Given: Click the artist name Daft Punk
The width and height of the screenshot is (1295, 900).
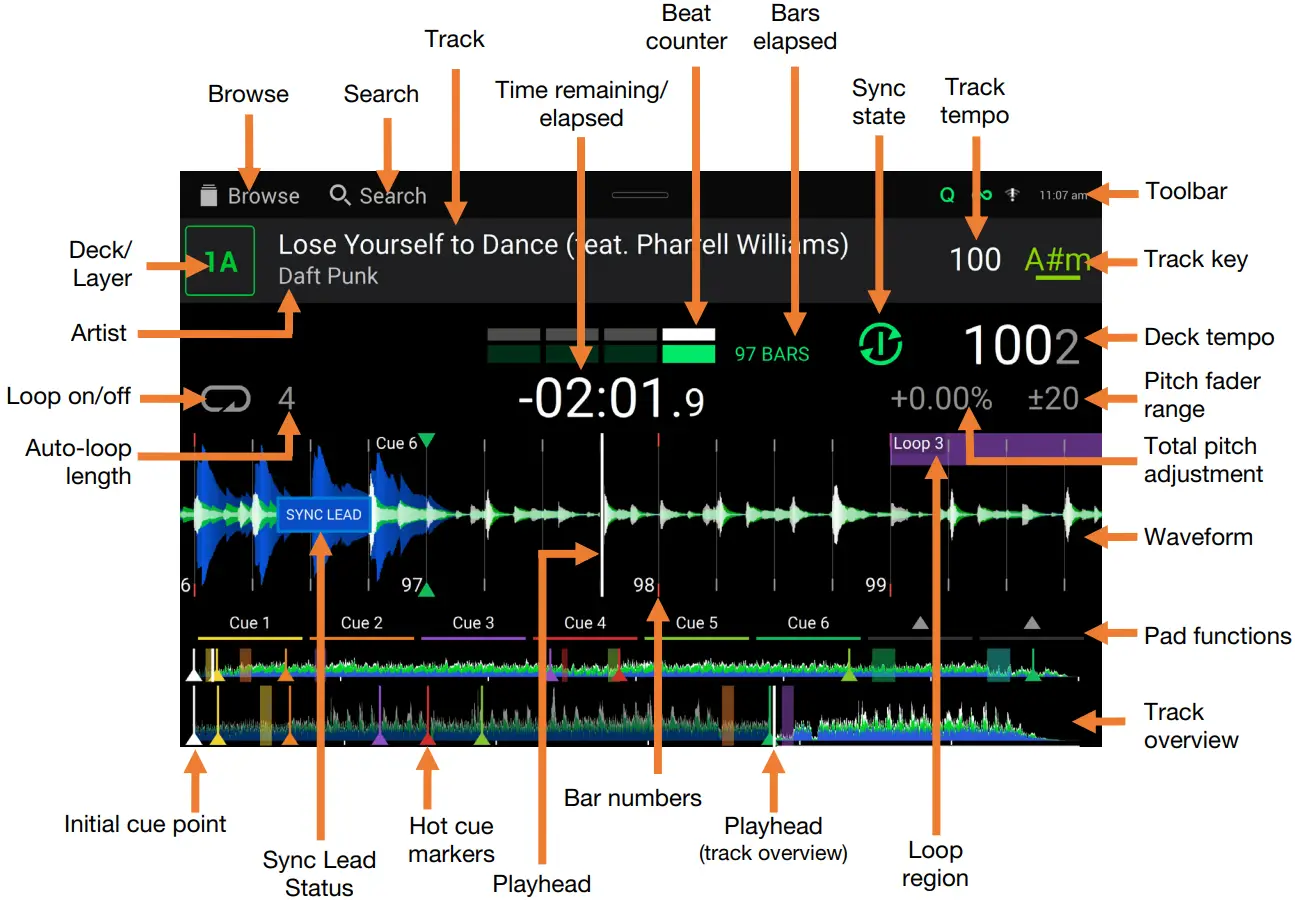Looking at the screenshot, I should tap(328, 276).
